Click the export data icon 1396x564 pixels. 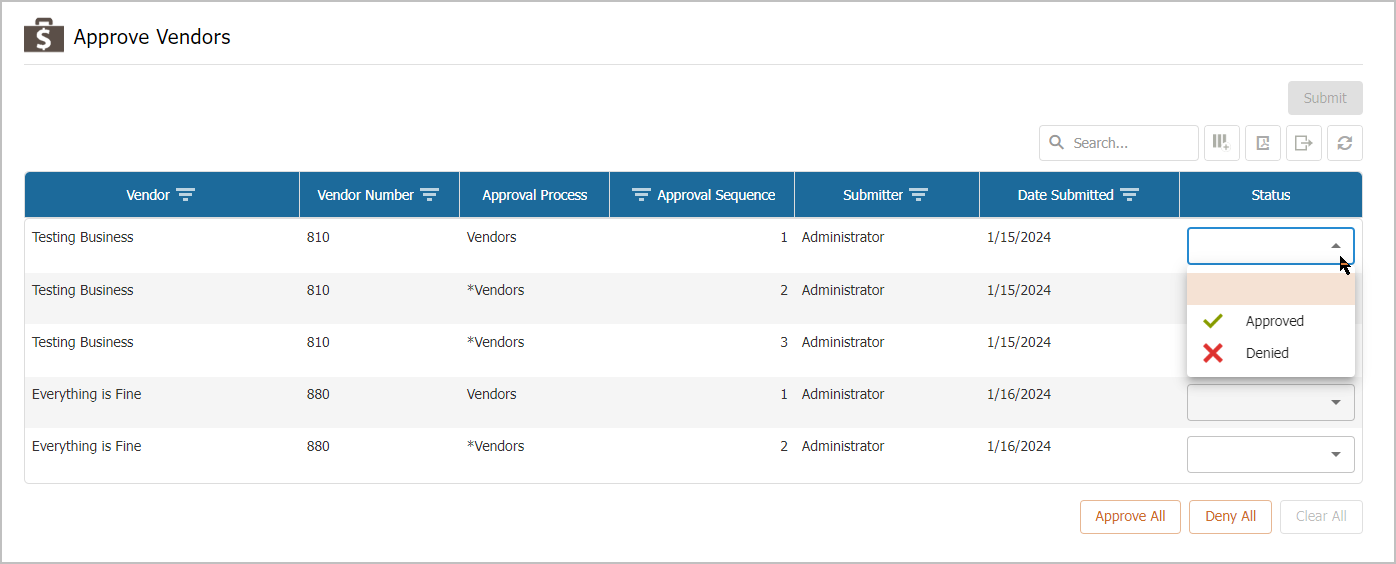(1304, 143)
